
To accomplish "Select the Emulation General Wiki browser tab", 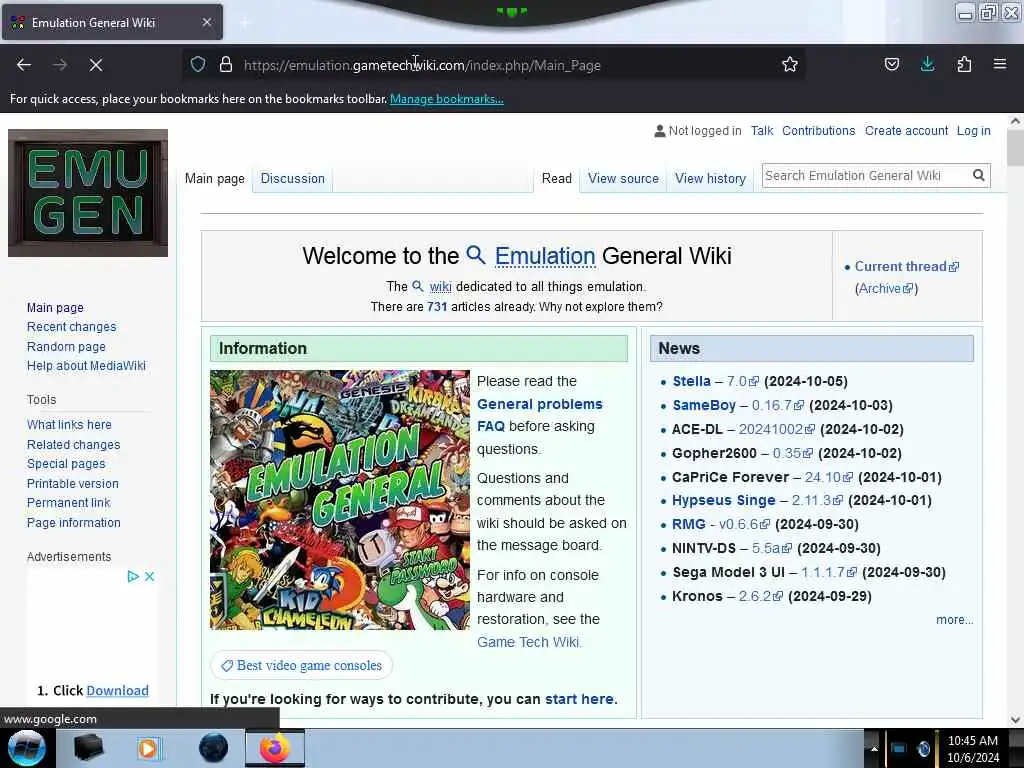I will pyautogui.click(x=112, y=22).
